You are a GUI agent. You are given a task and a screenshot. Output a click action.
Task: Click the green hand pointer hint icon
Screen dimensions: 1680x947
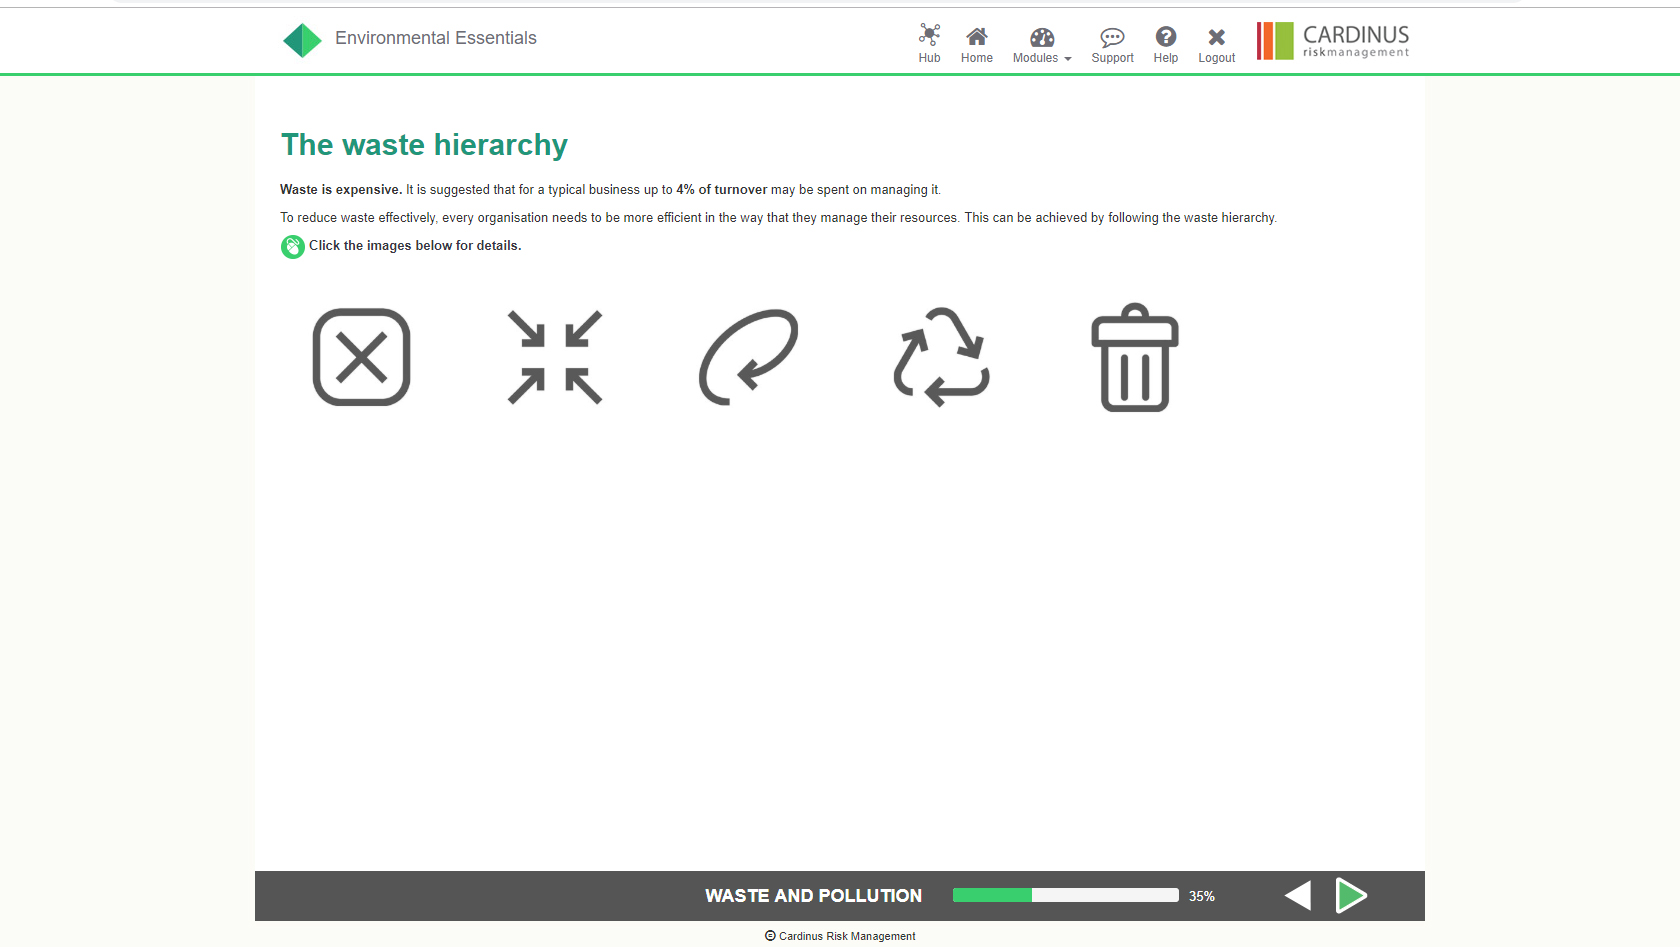pyautogui.click(x=293, y=247)
